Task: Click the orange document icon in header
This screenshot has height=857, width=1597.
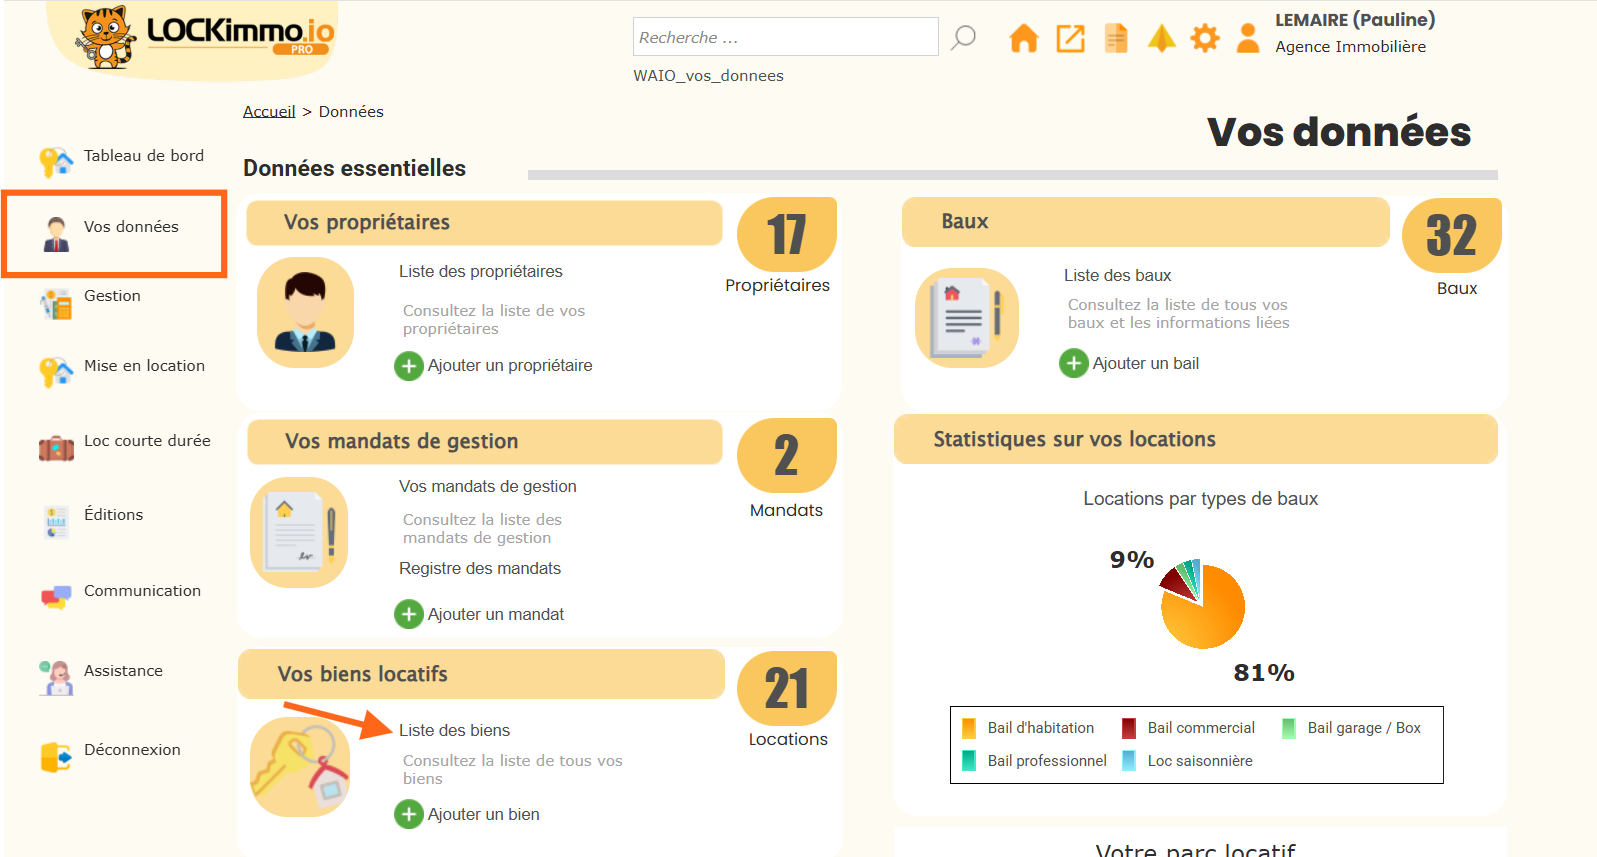Action: coord(1116,39)
